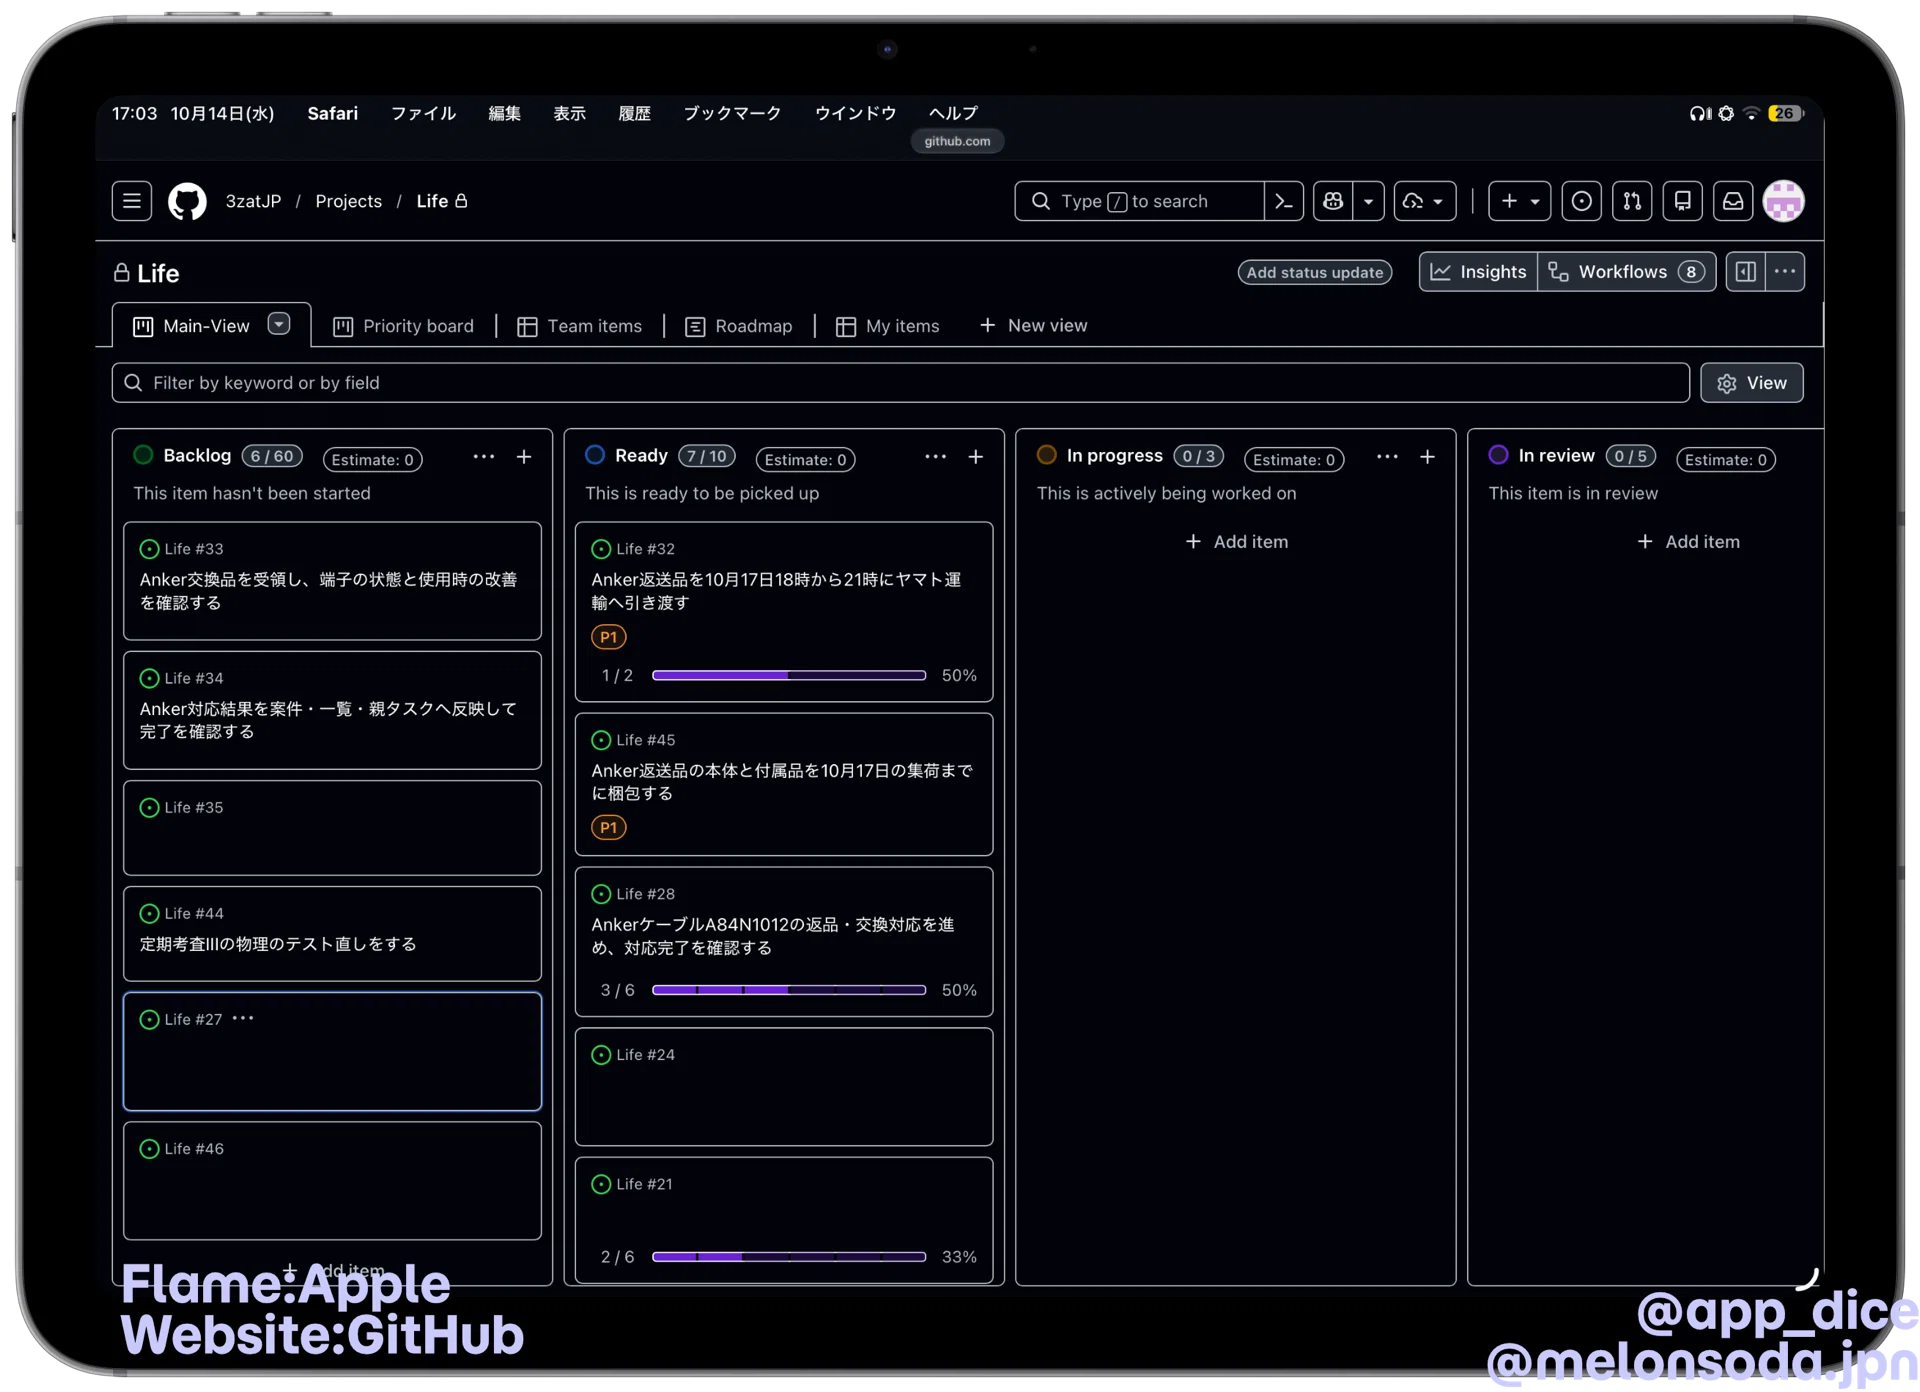Viewport: 1920px width, 1392px height.
Task: Open the Life #24 card
Action: pos(784,1087)
